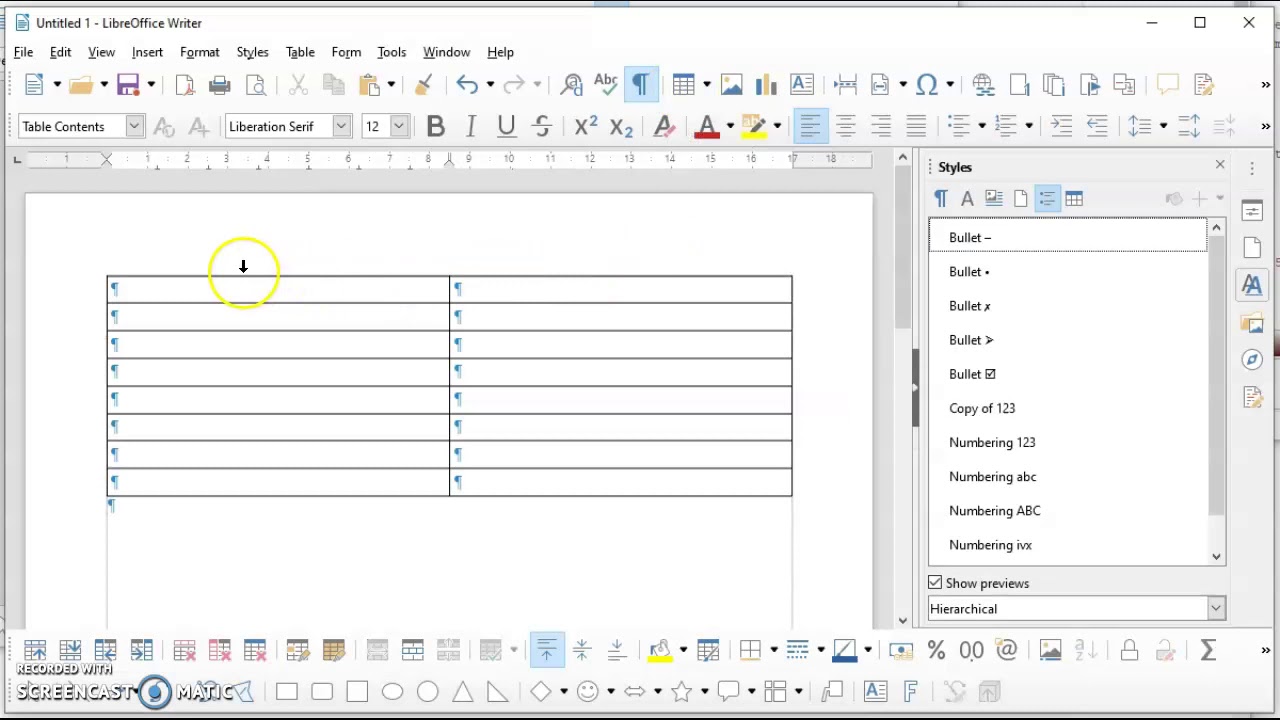Click the Insert Image icon
The image size is (1280, 720).
tap(731, 85)
